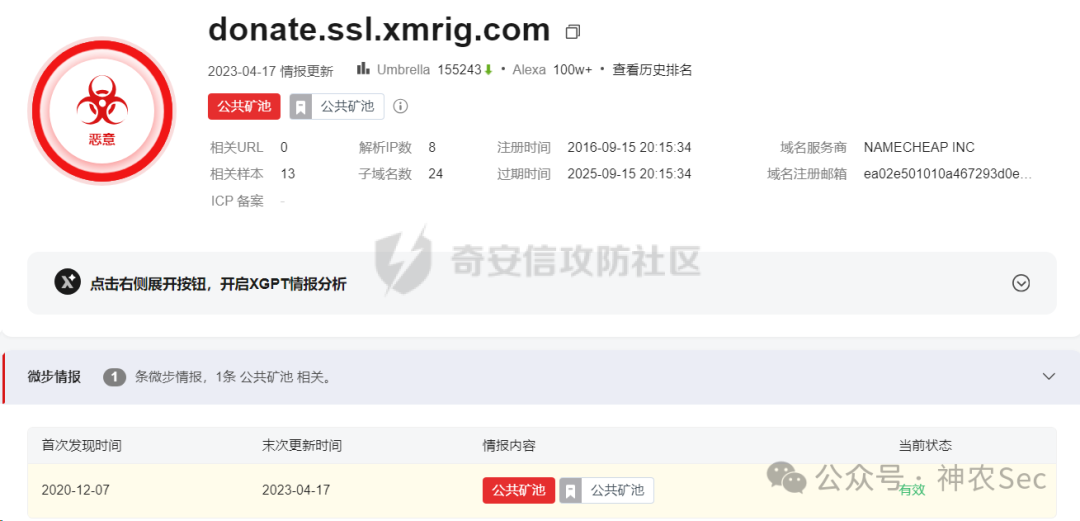Image resolution: width=1080 pixels, height=521 pixels.
Task: Click the red 公共矿池 tag under the domain
Action: click(244, 107)
